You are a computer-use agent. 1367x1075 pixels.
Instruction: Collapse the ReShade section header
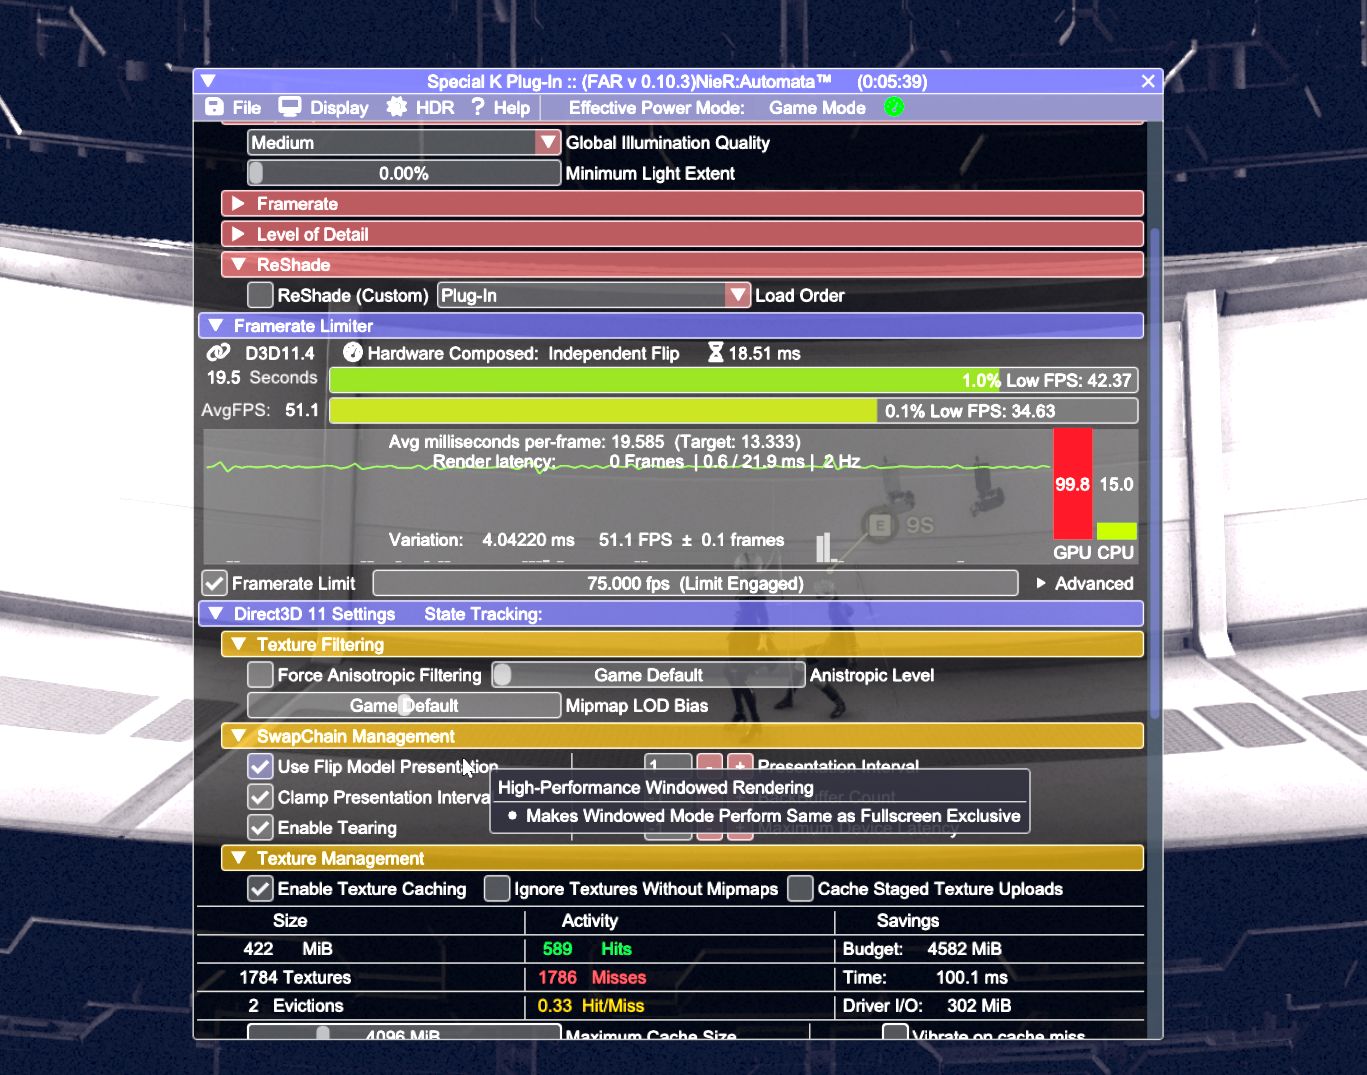(x=682, y=265)
